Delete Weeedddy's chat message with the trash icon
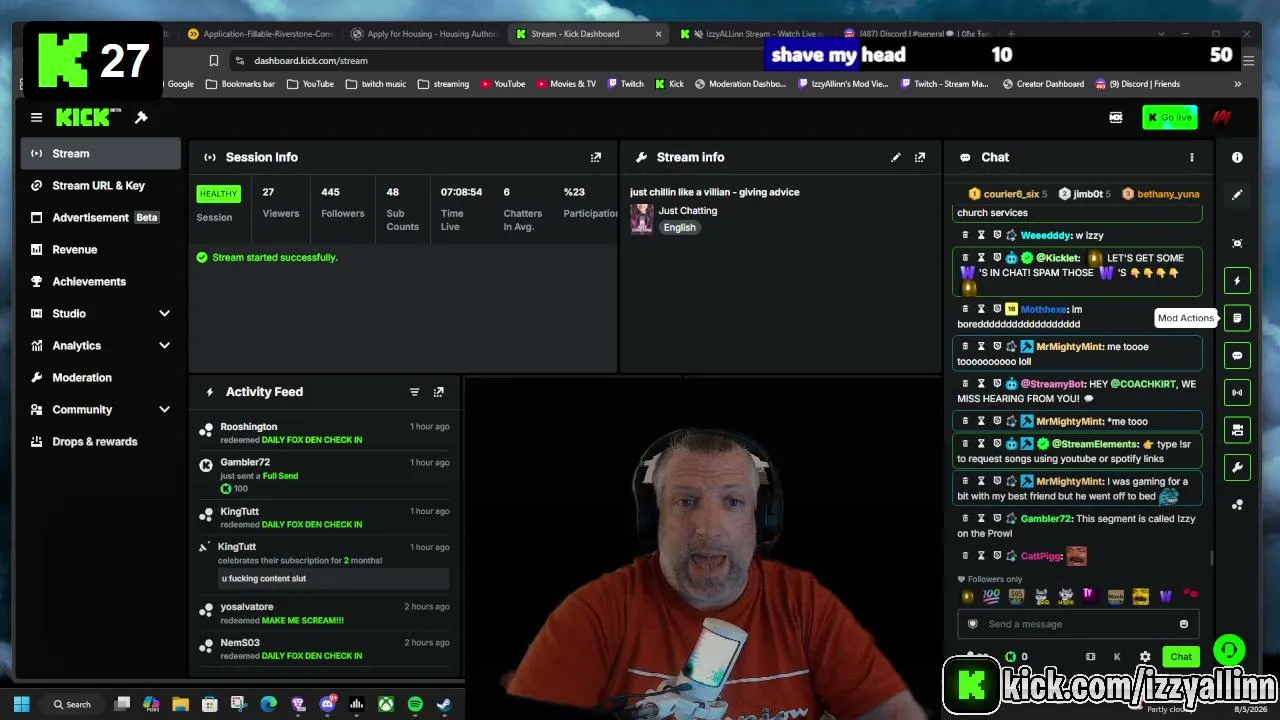This screenshot has width=1280, height=720. pyautogui.click(x=965, y=235)
